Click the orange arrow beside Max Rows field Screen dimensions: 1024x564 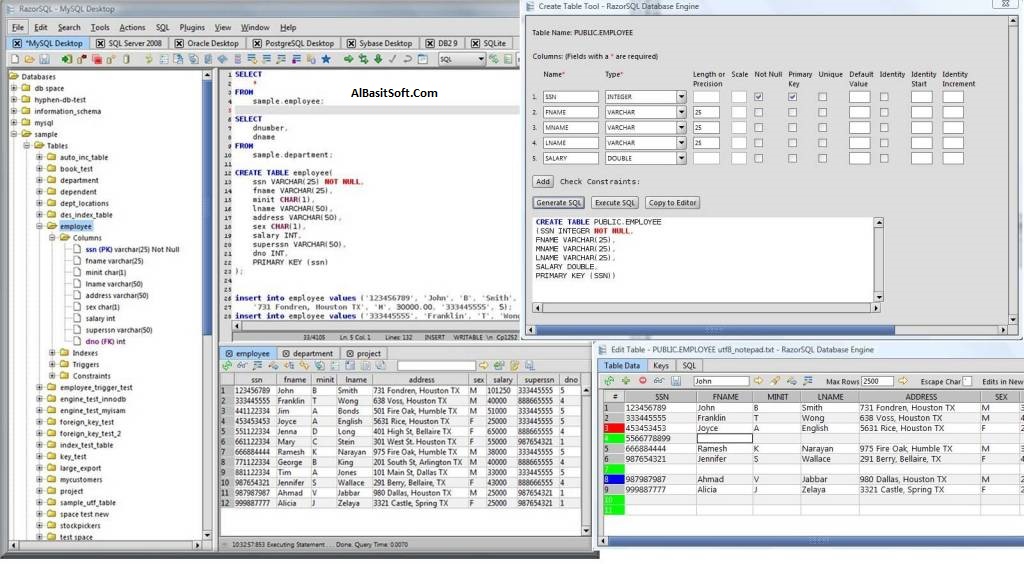pos(903,381)
